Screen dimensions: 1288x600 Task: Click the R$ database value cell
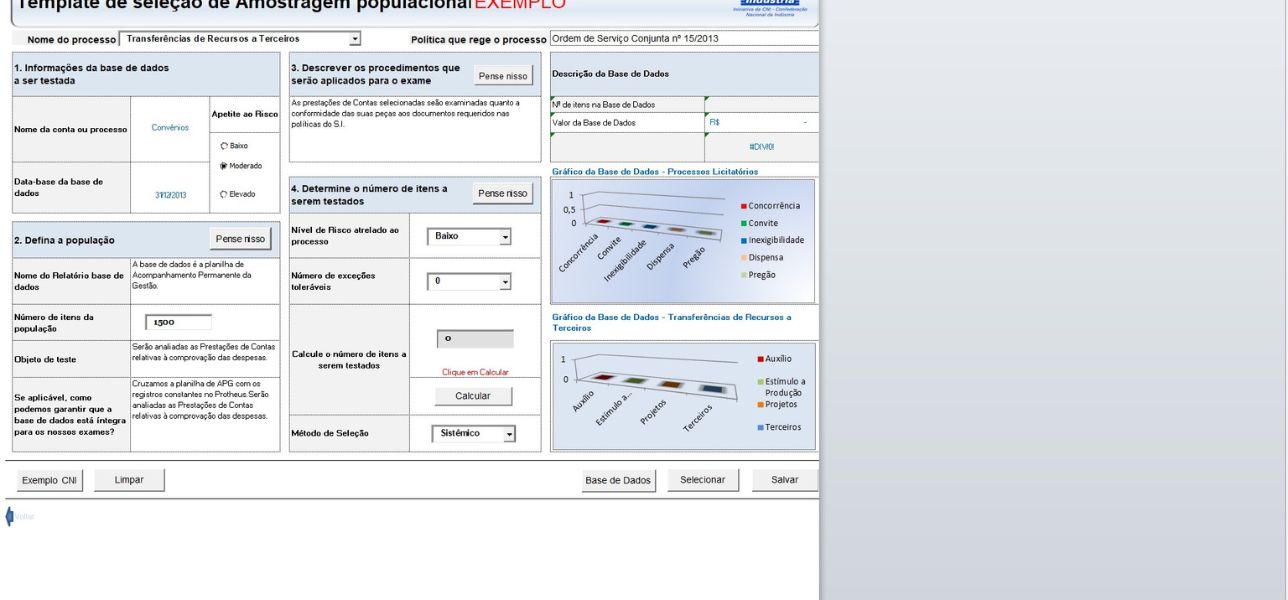(x=761, y=123)
